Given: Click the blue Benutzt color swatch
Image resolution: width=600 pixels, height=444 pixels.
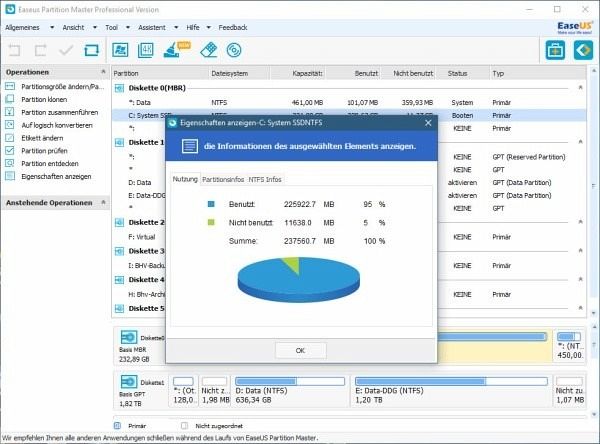Looking at the screenshot, I should coord(211,203).
